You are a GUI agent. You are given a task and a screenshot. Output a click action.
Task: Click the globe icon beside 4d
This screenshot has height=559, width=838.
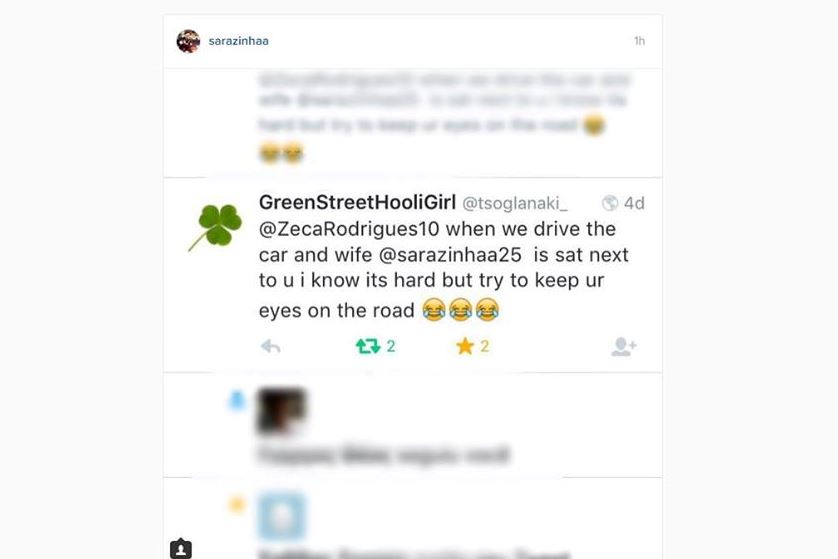click(610, 203)
